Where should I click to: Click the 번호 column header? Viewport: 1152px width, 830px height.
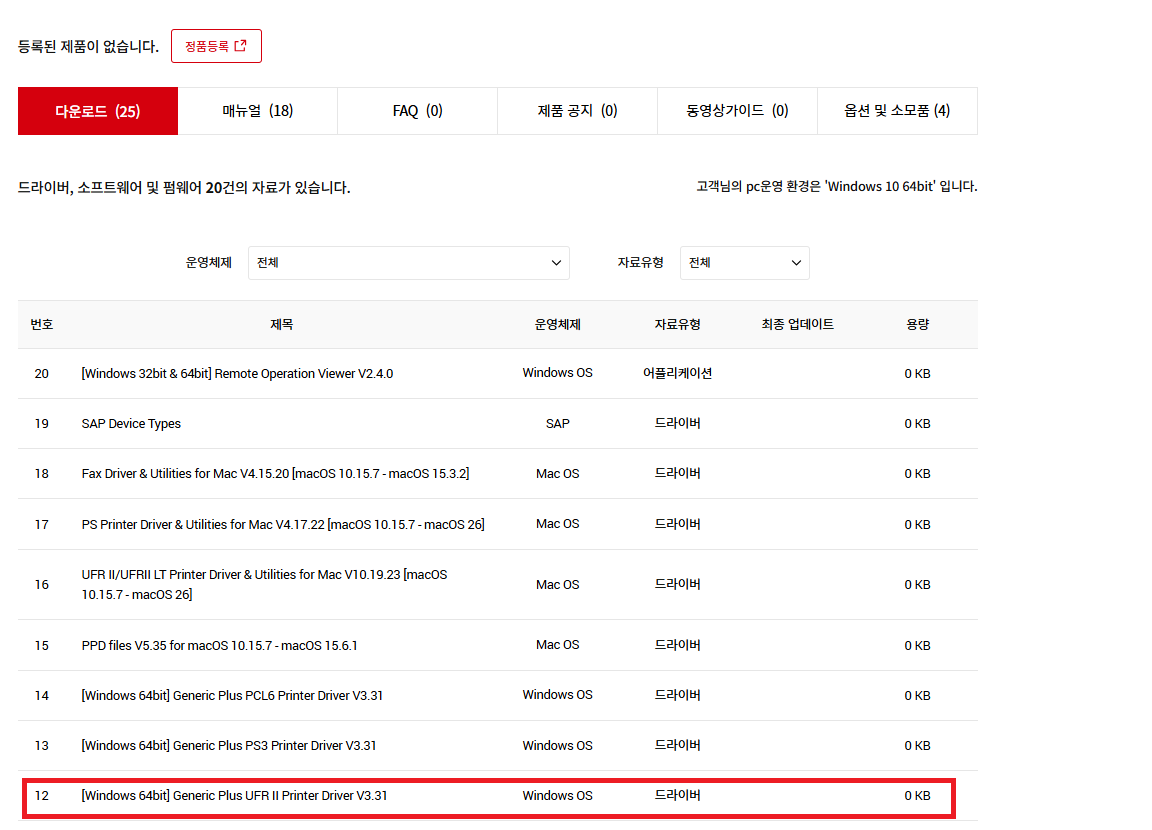click(42, 325)
